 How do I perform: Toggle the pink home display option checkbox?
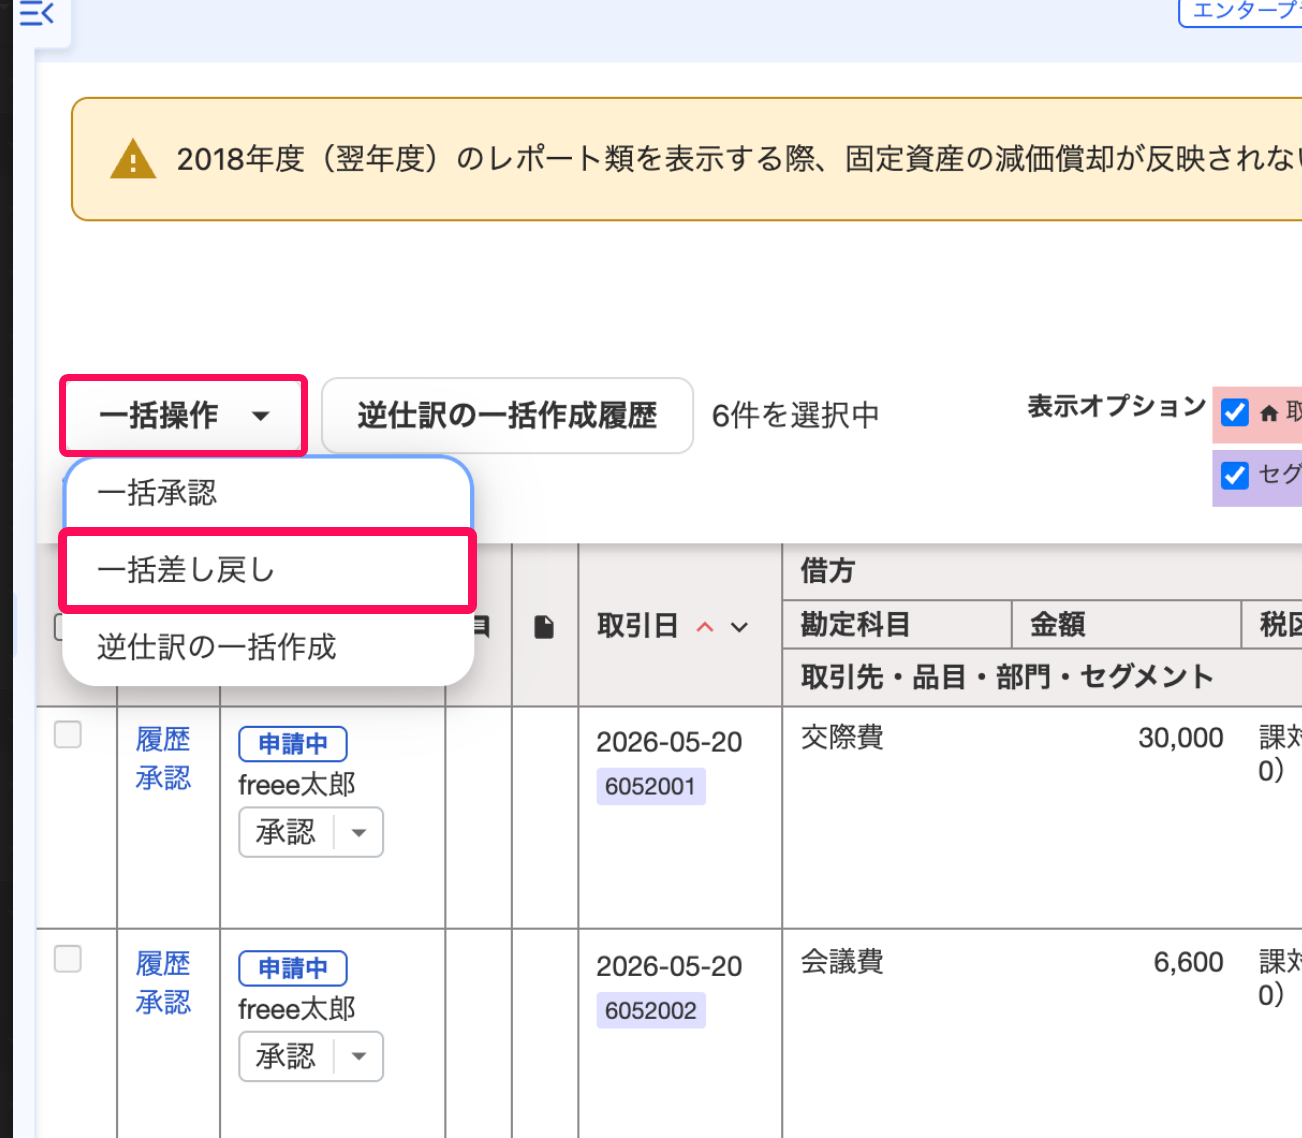pyautogui.click(x=1235, y=412)
